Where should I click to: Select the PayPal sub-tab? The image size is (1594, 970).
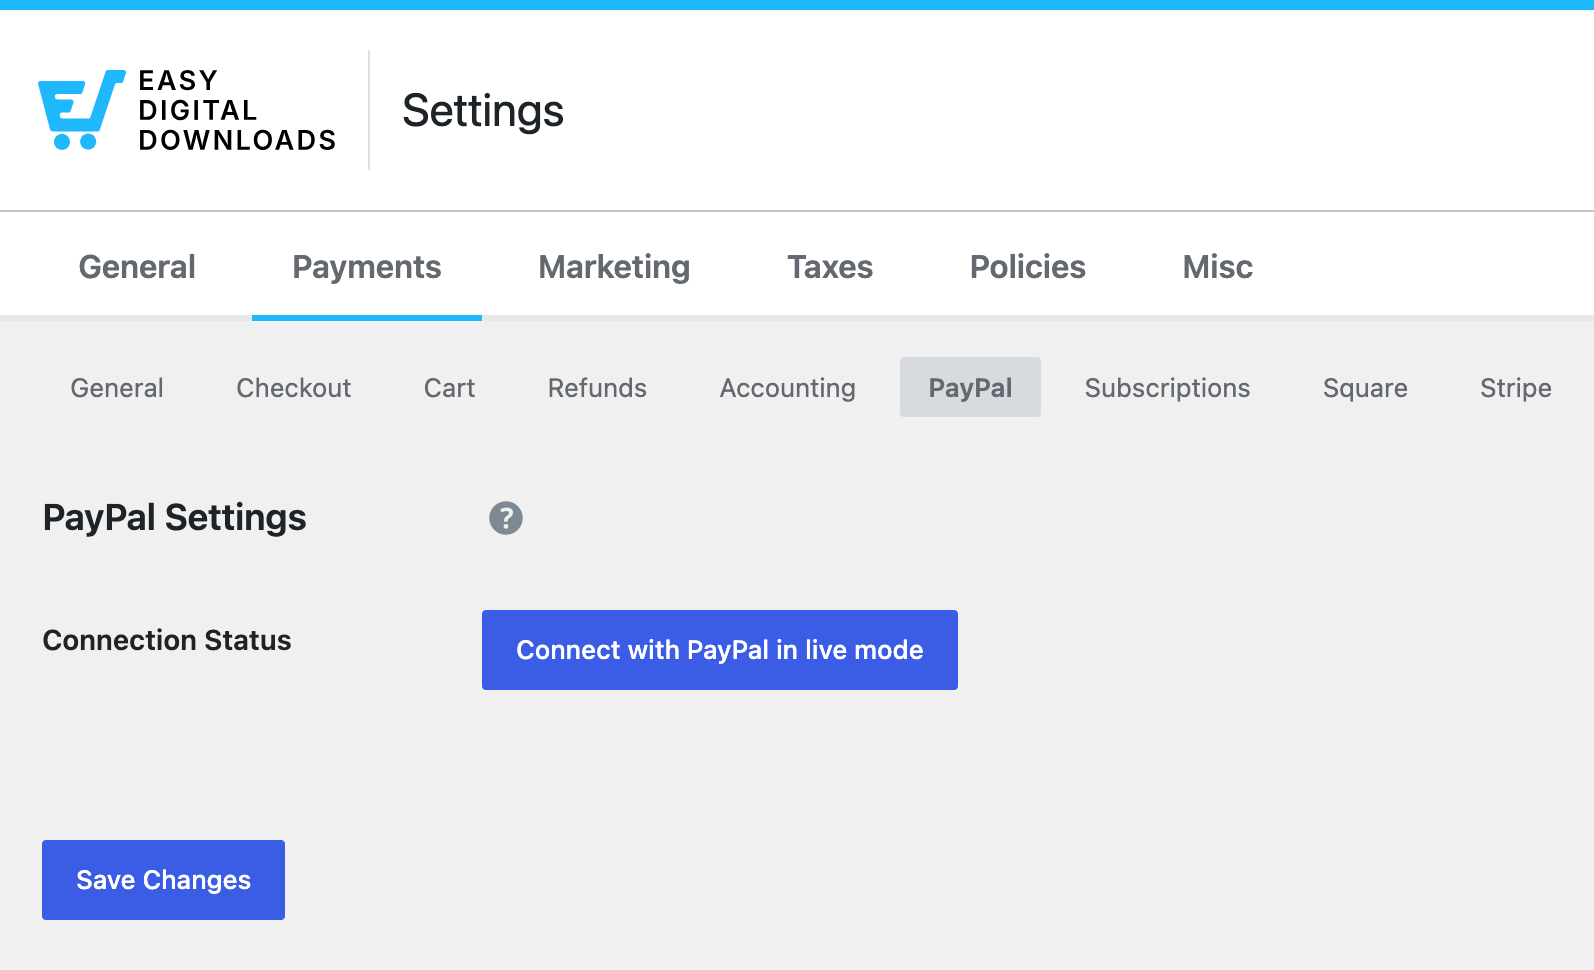[x=970, y=388]
